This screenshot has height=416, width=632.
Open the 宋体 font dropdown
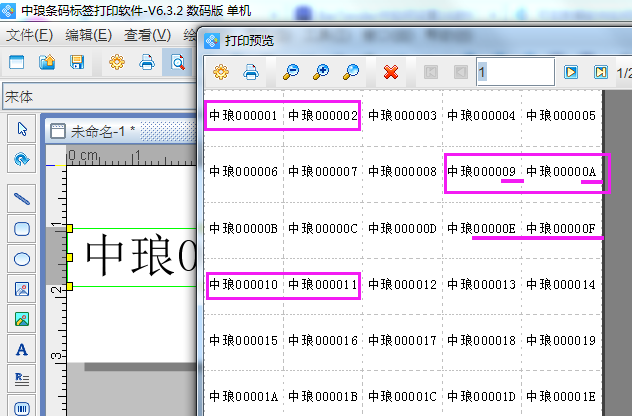(99, 97)
